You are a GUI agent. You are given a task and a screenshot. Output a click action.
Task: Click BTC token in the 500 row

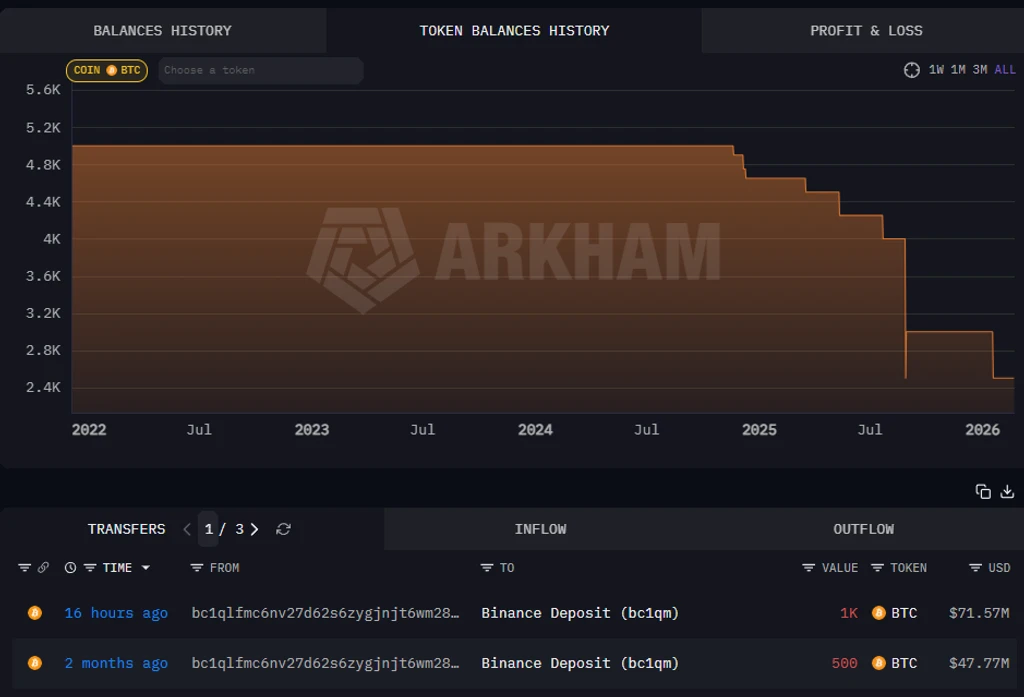(895, 663)
